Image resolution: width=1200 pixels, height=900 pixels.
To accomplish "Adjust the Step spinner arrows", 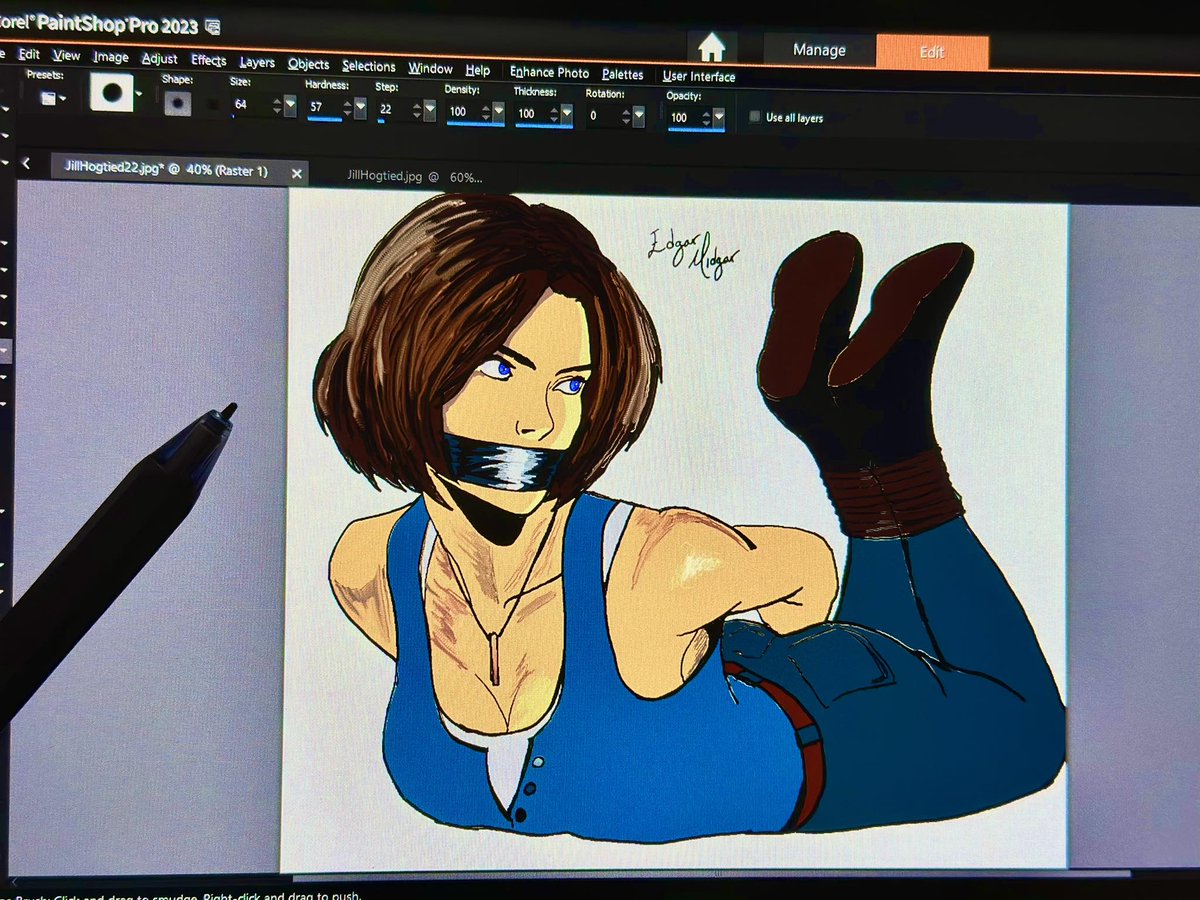I will [x=418, y=110].
